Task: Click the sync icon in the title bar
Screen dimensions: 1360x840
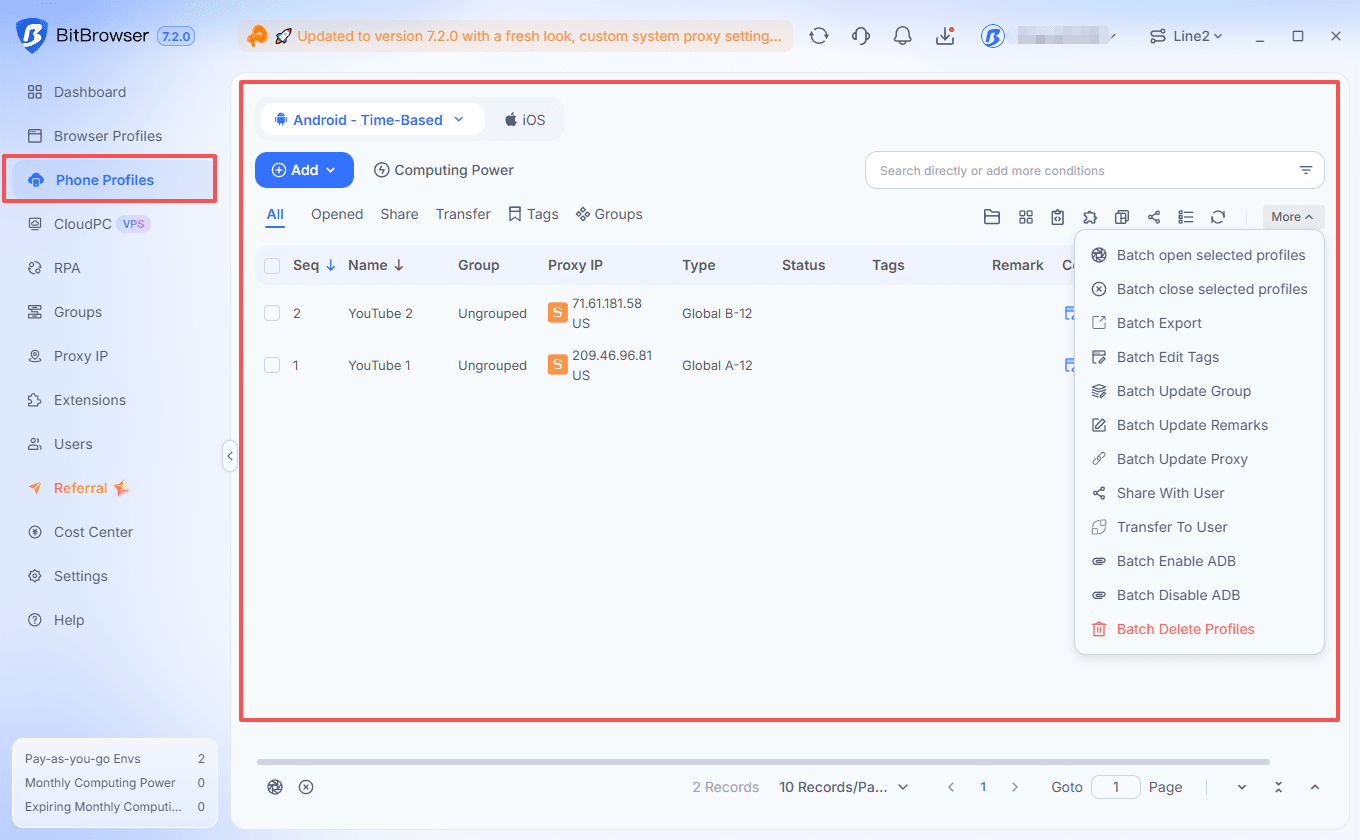Action: pyautogui.click(x=819, y=36)
